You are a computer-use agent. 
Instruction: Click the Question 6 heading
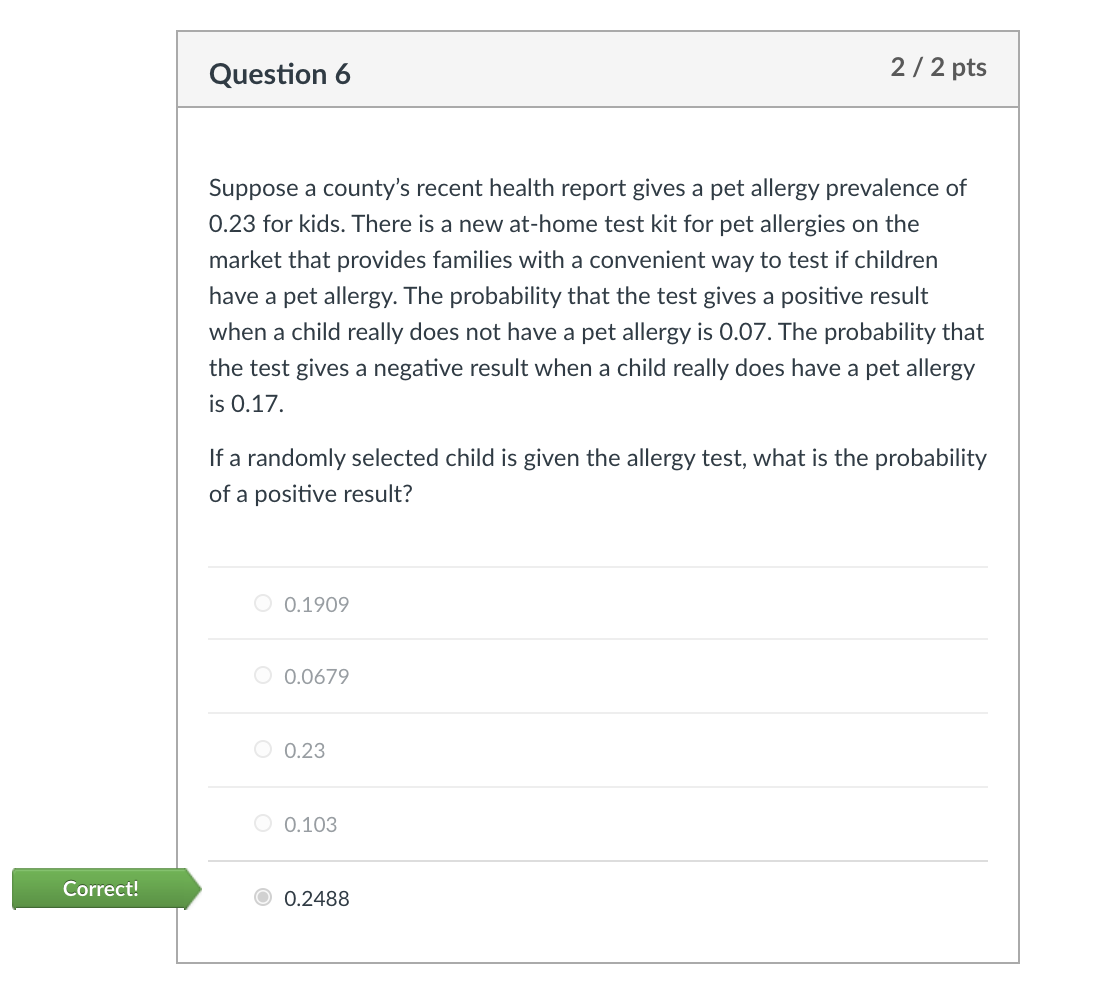(281, 73)
